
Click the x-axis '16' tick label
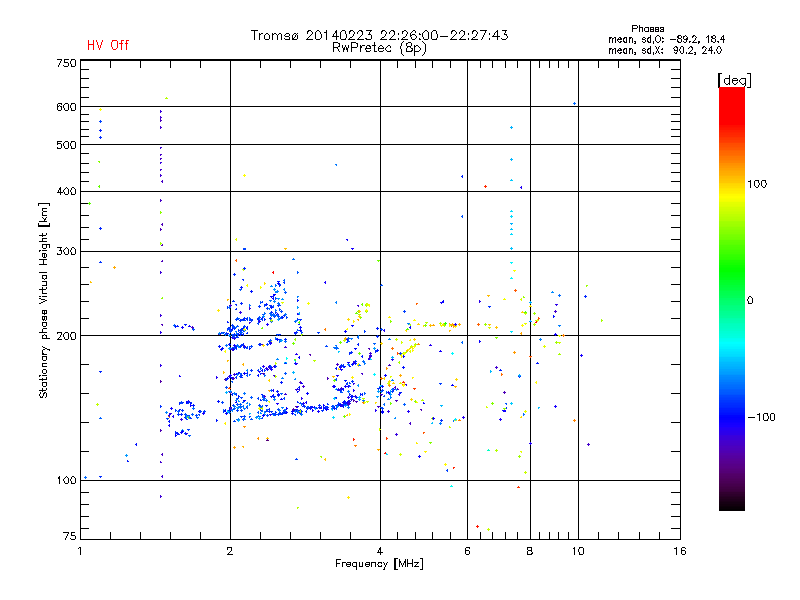point(680,551)
